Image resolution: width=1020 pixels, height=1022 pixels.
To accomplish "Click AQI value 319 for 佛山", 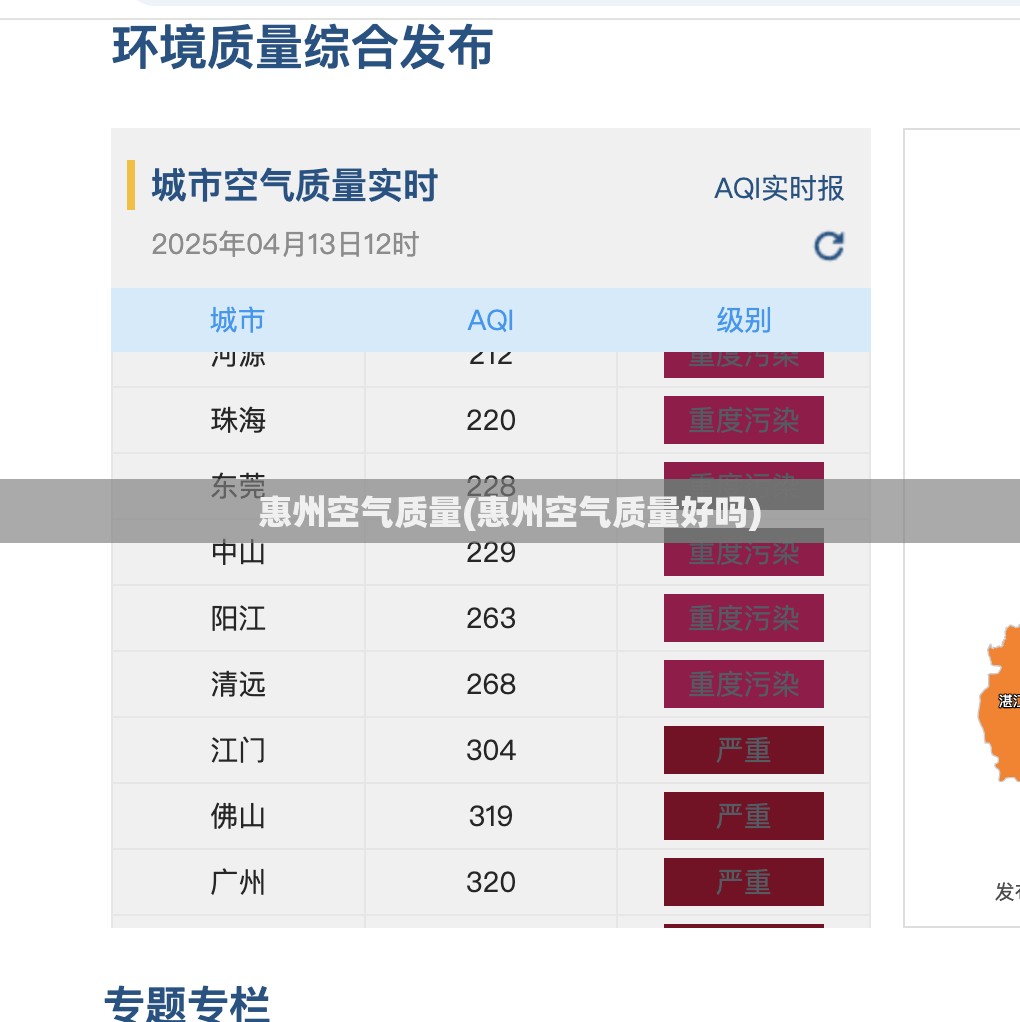I will coord(491,816).
